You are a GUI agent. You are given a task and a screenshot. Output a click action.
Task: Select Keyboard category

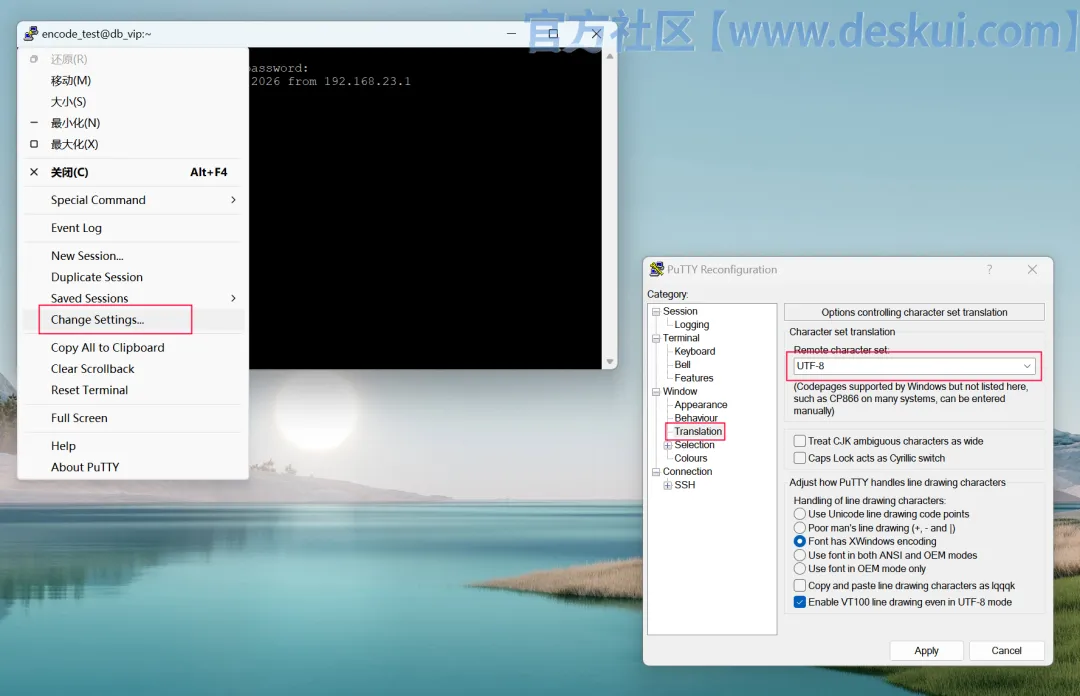(694, 351)
